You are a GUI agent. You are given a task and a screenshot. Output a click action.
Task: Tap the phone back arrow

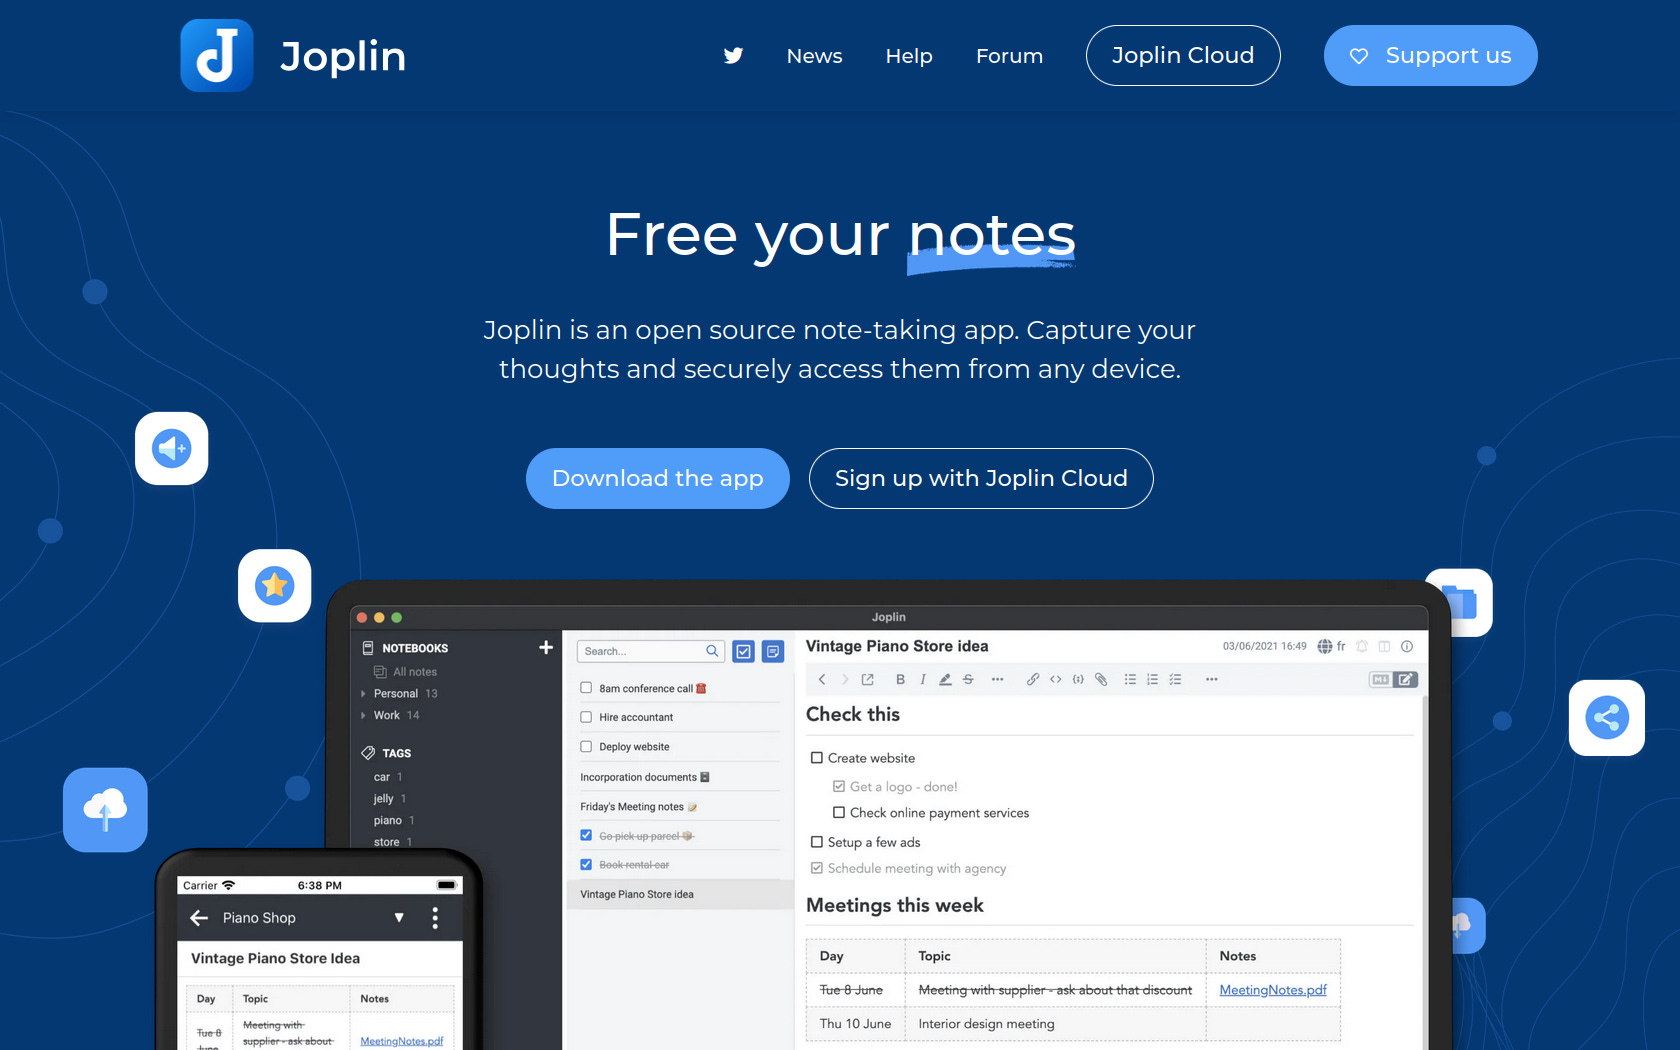click(x=199, y=917)
